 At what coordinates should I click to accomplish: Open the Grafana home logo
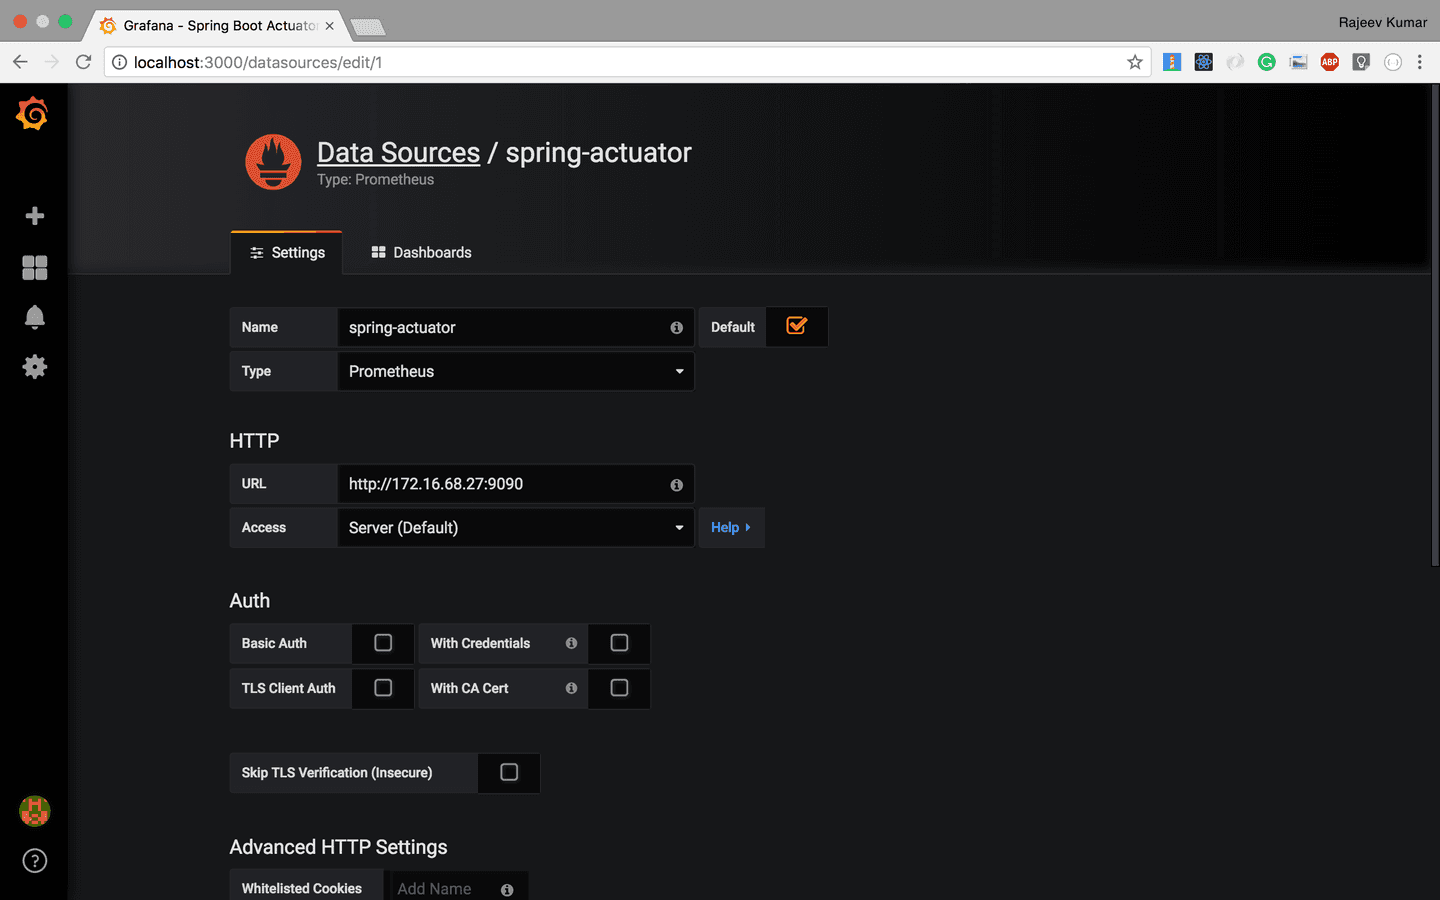(32, 114)
